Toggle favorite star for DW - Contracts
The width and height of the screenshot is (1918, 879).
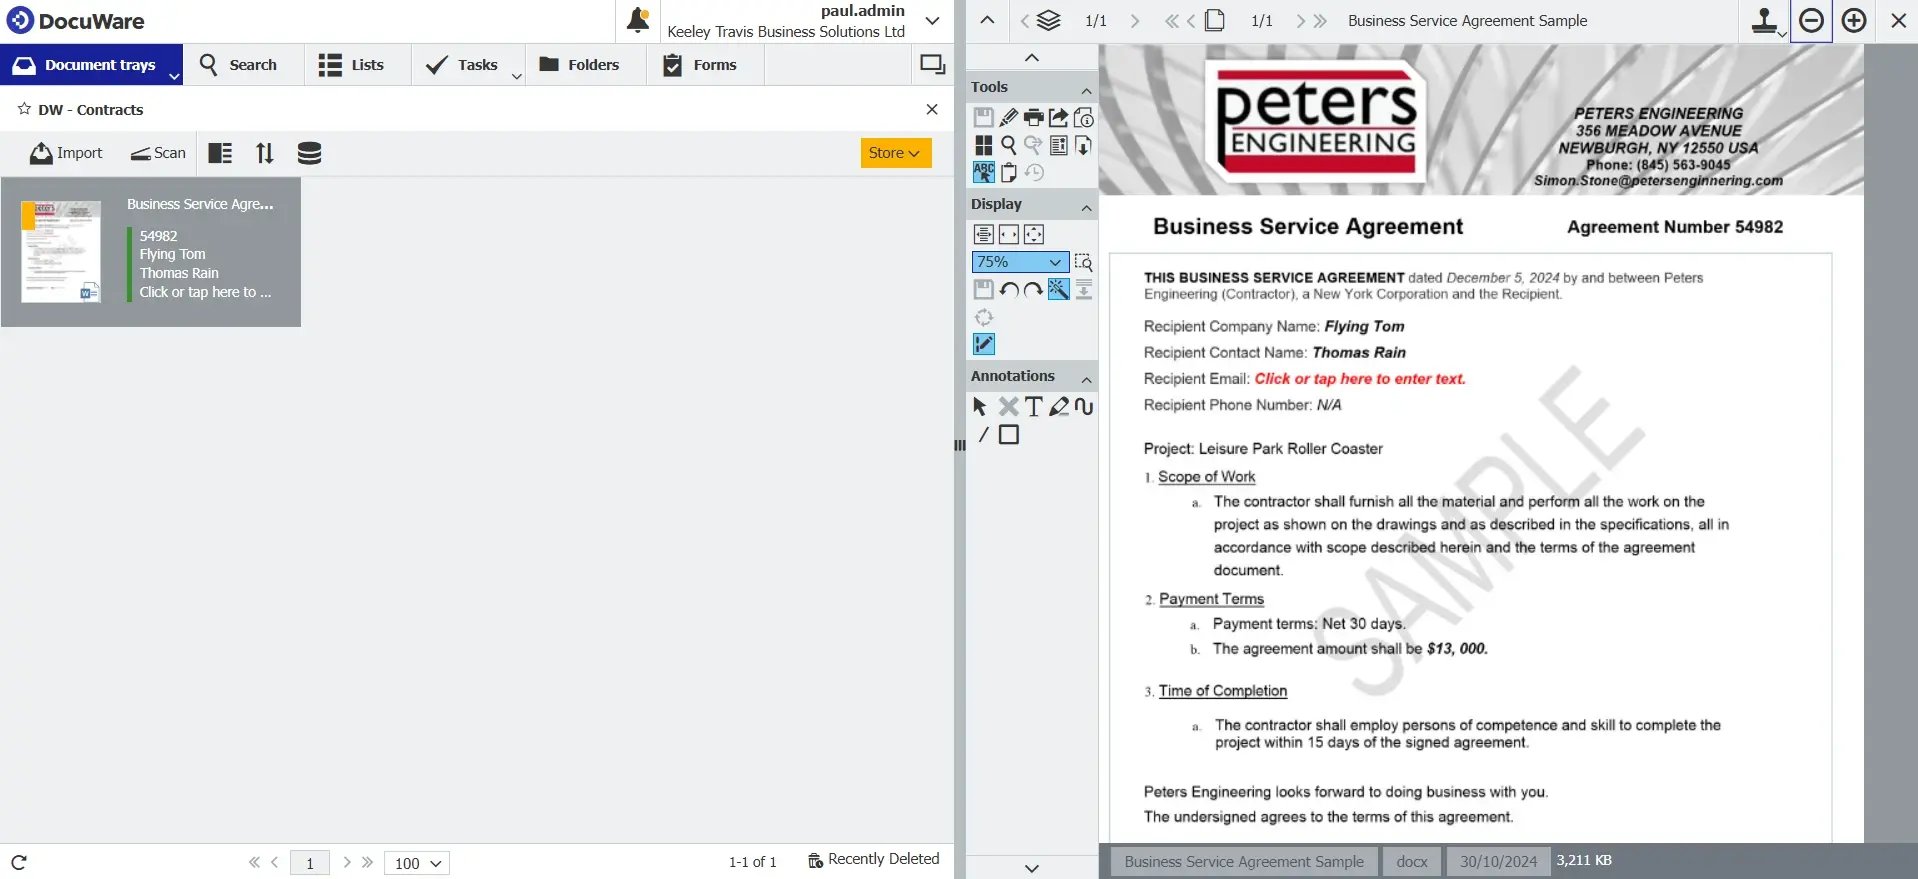tap(24, 109)
